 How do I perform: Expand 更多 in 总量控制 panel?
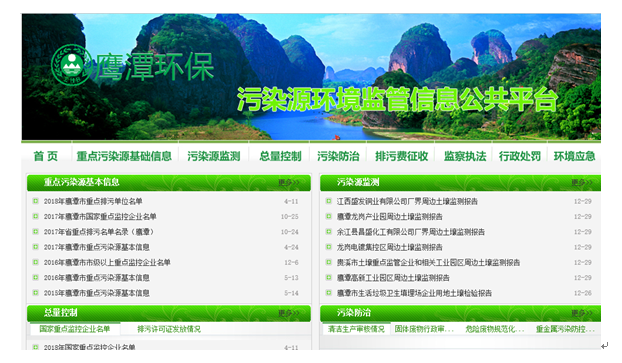coord(288,313)
